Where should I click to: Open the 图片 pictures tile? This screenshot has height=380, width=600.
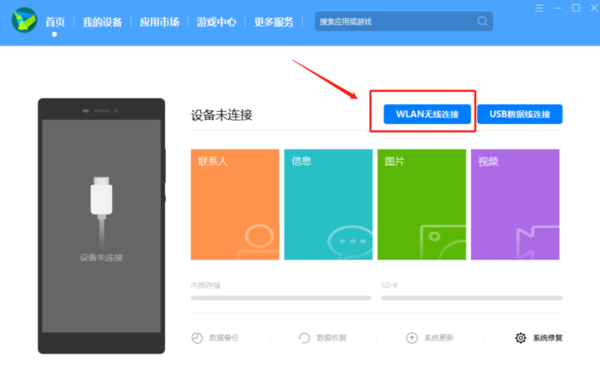[x=422, y=204]
